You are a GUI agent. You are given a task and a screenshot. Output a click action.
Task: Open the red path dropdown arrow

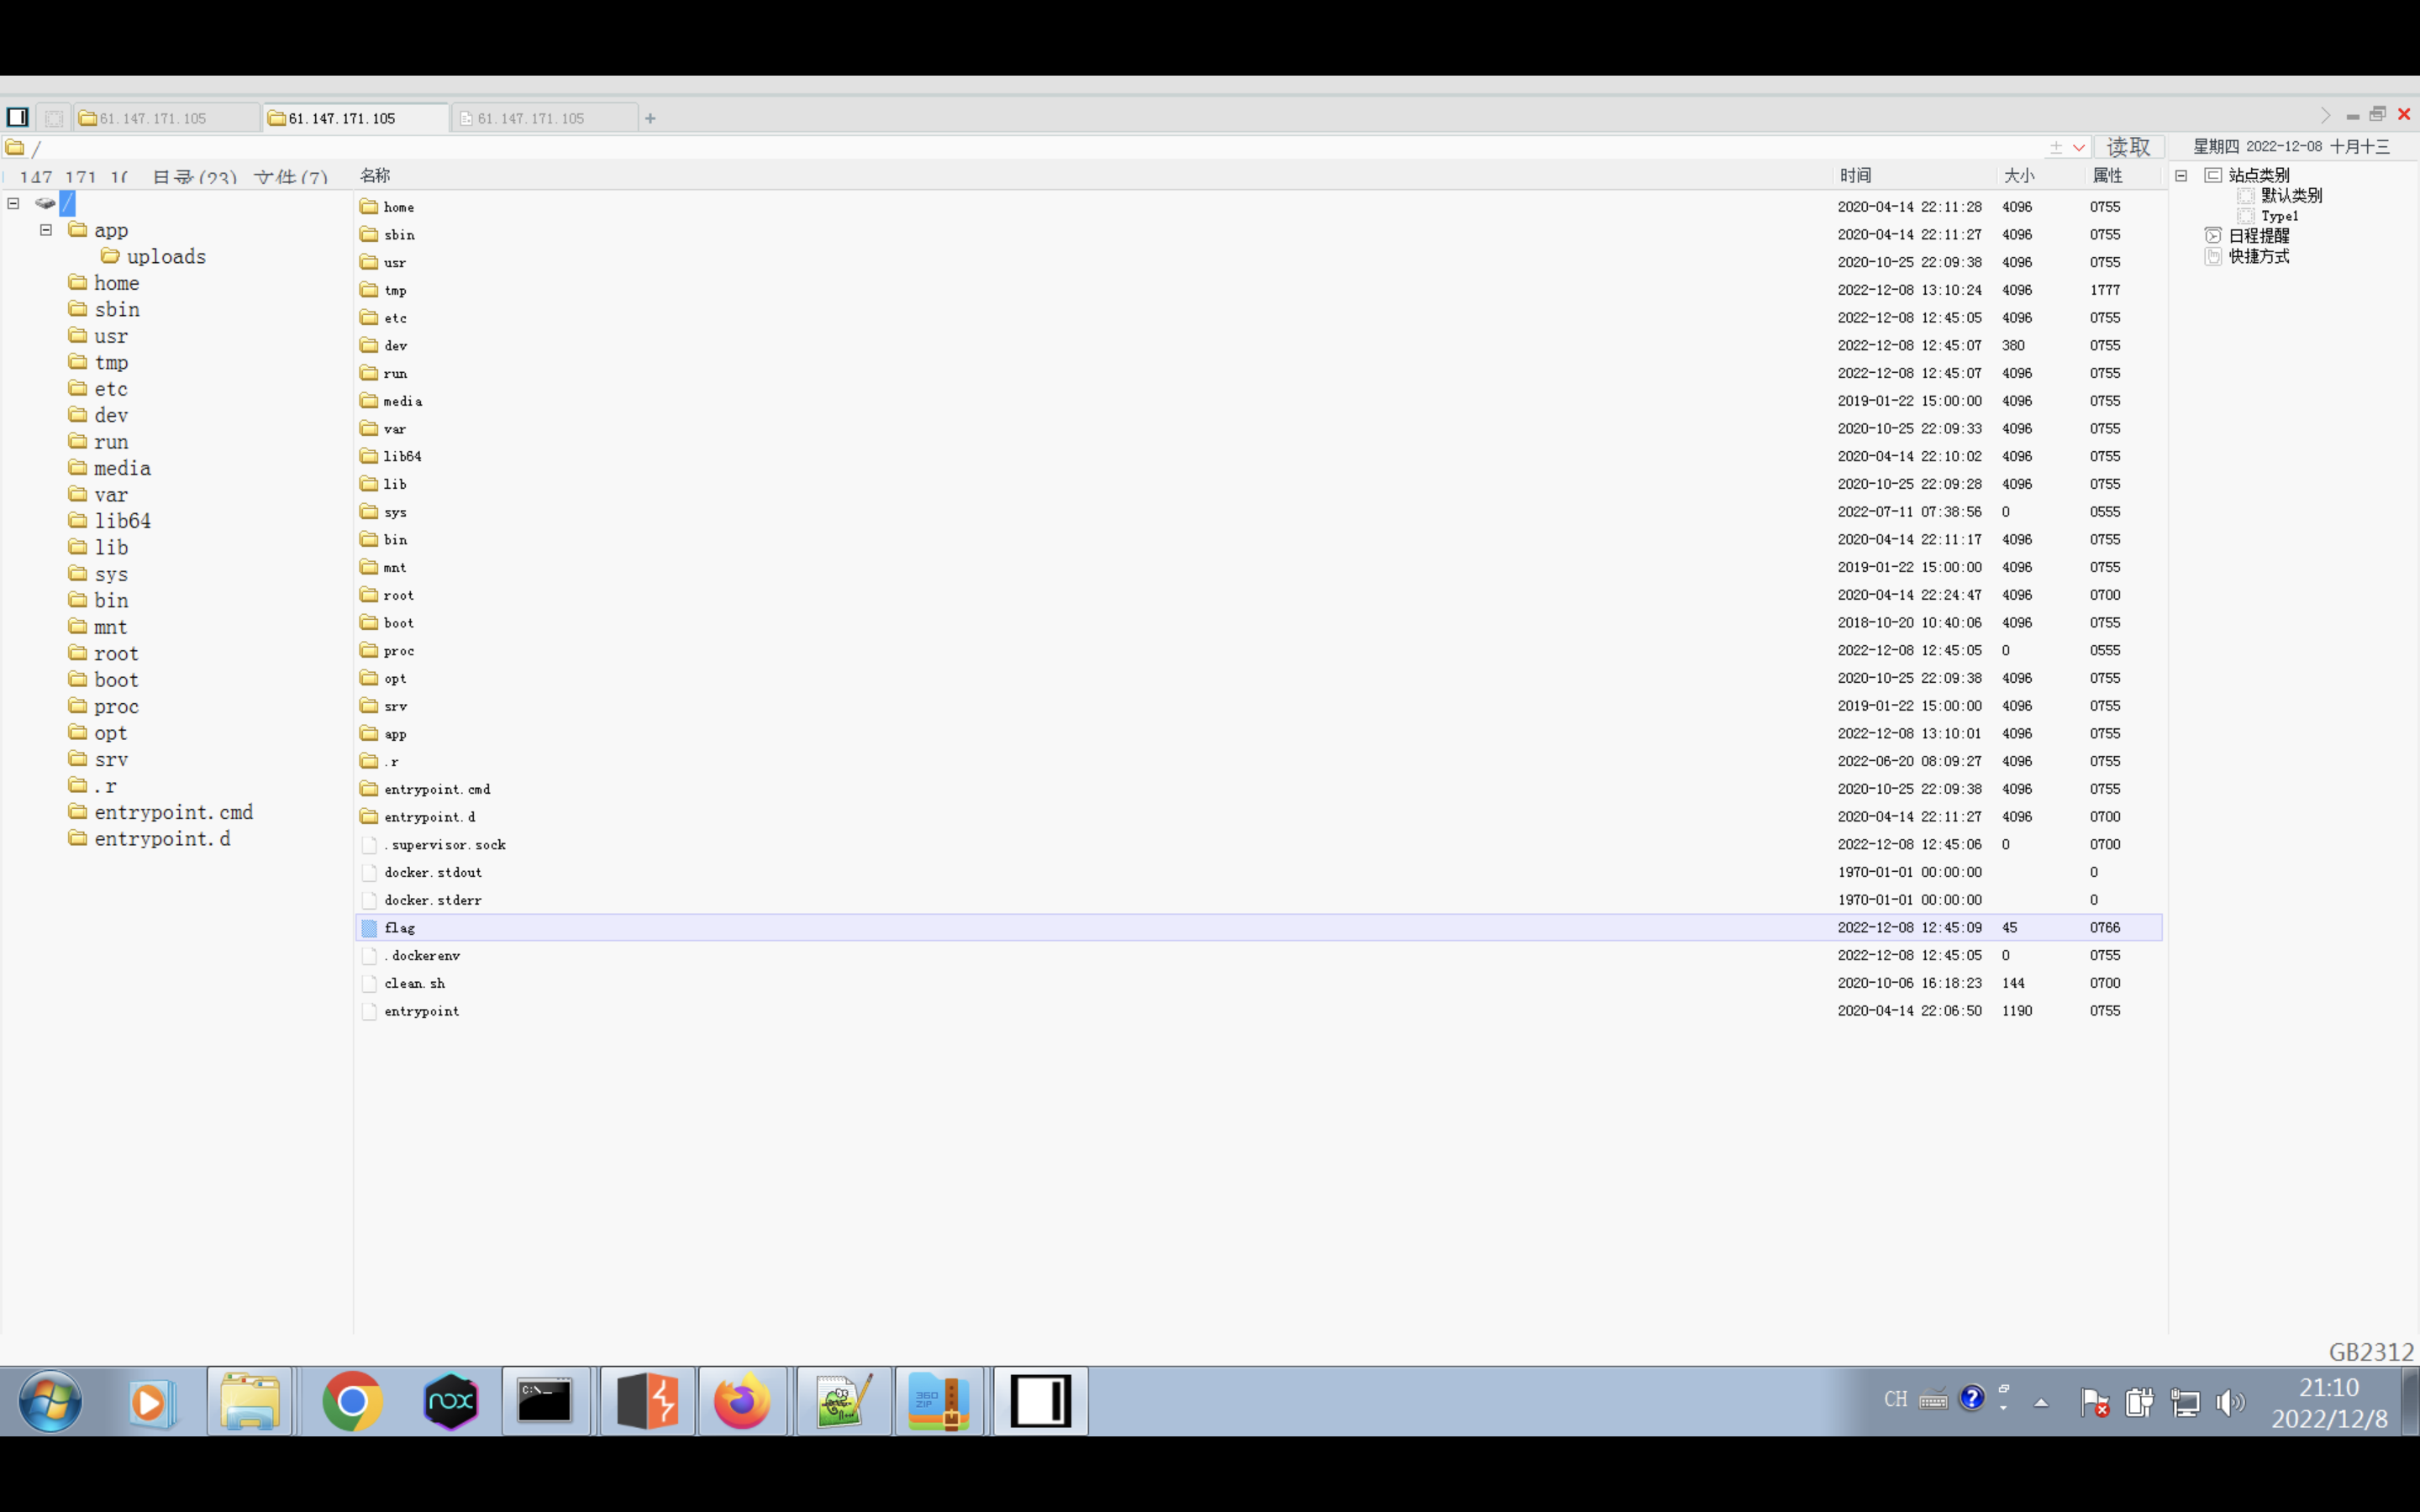pos(2079,148)
